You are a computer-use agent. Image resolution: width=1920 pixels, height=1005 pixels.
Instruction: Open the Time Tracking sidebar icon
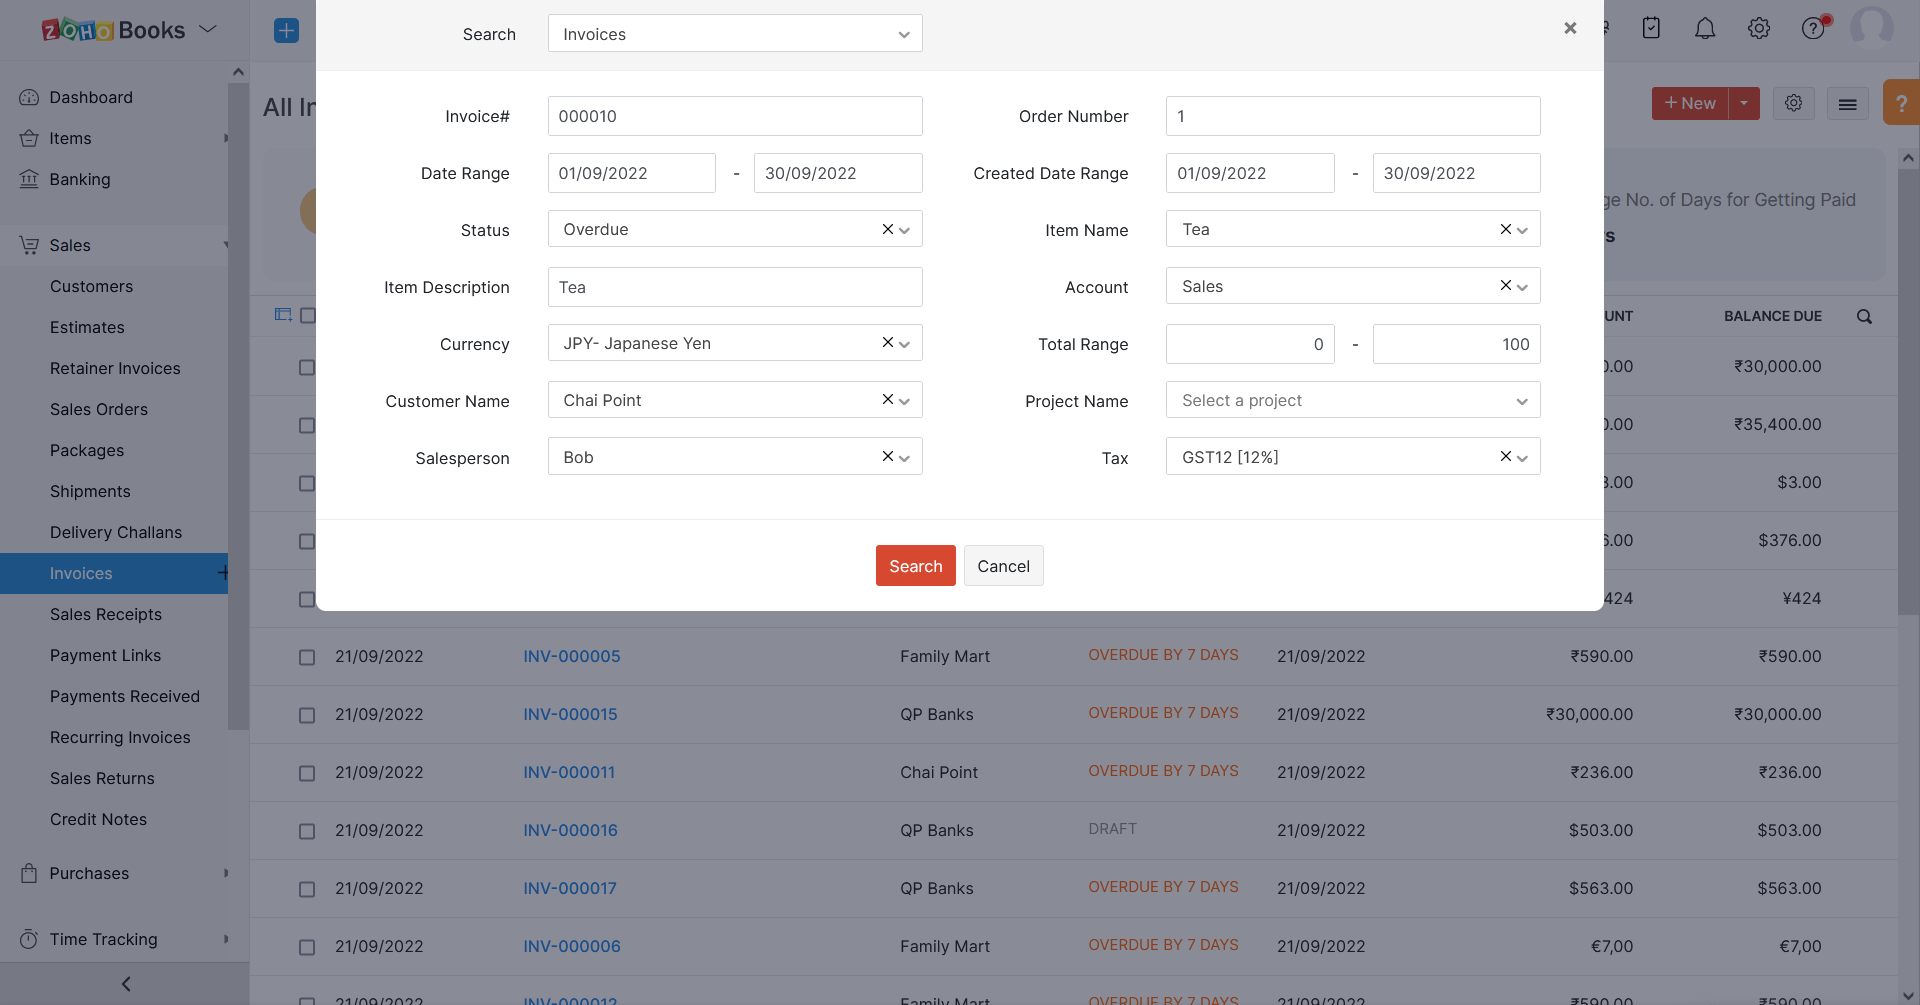coord(30,939)
